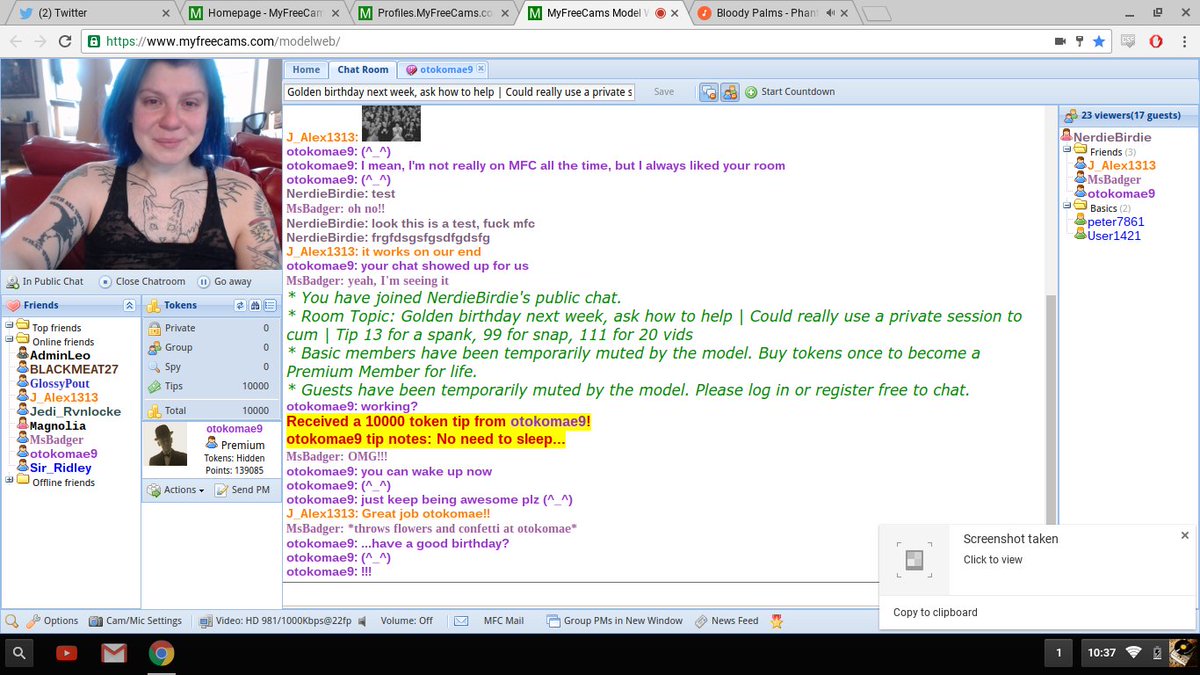The image size is (1200, 675).
Task: Bookmark this page with the star icon
Action: click(x=1099, y=42)
